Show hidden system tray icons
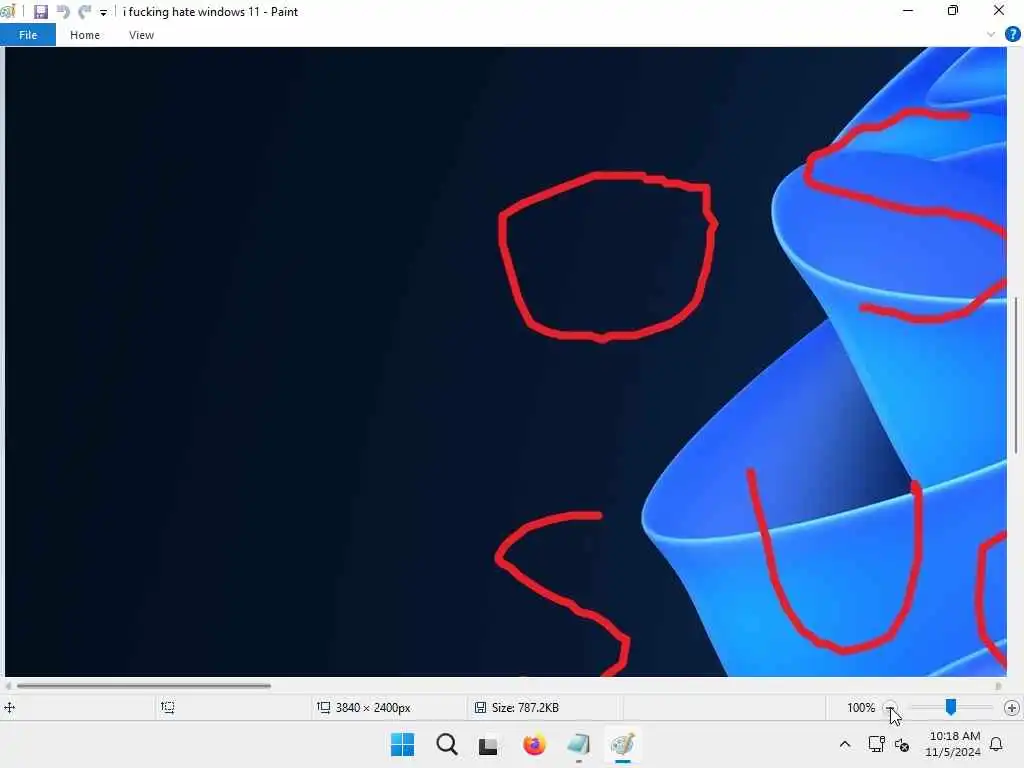Viewport: 1024px width, 768px height. tap(844, 744)
